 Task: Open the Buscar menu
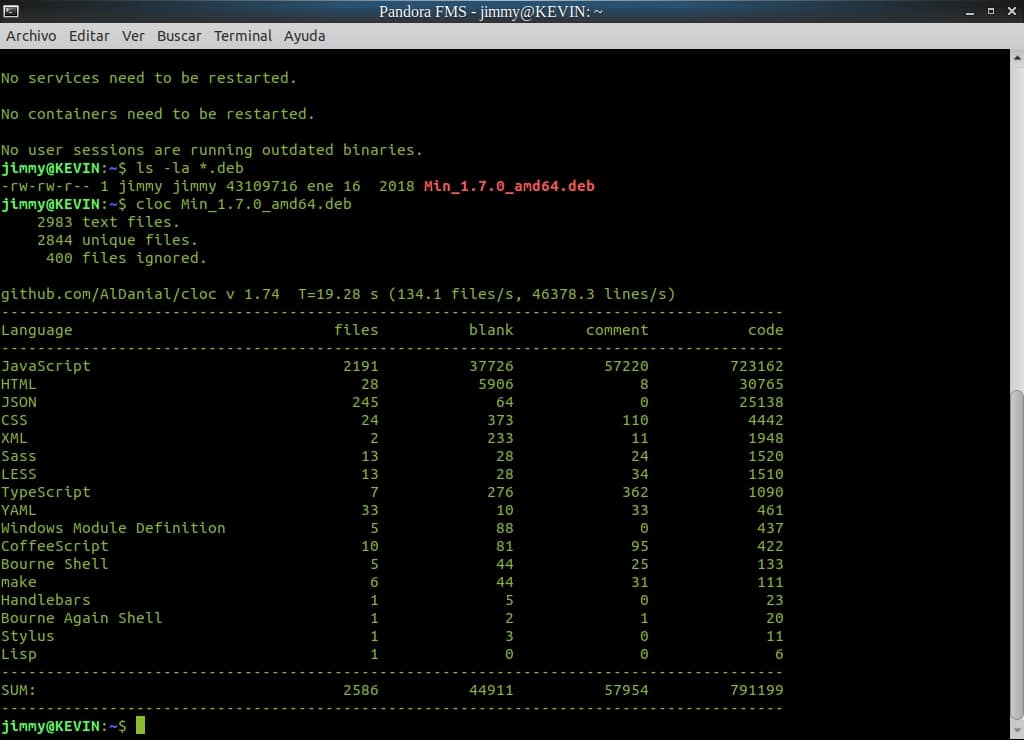click(179, 35)
